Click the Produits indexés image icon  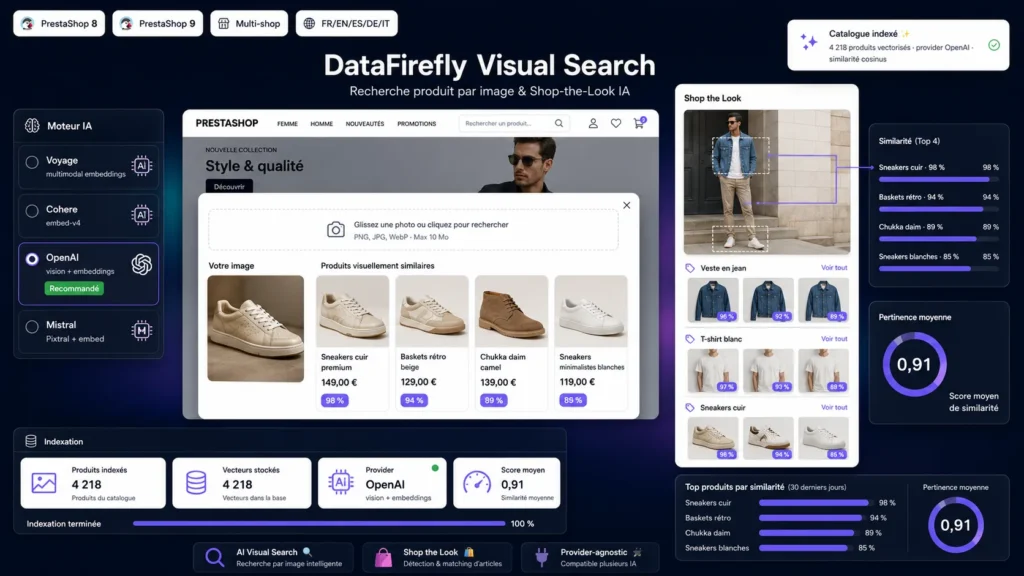point(44,483)
